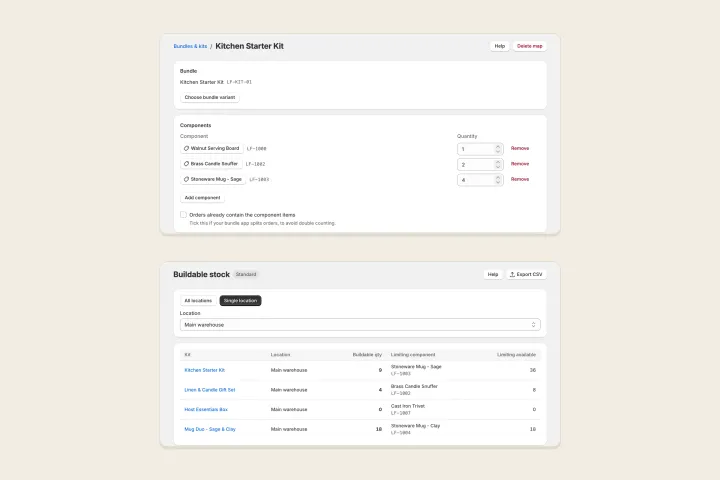Open the Location dropdown showing Main warehouse
The height and width of the screenshot is (480, 720).
pyautogui.click(x=360, y=325)
